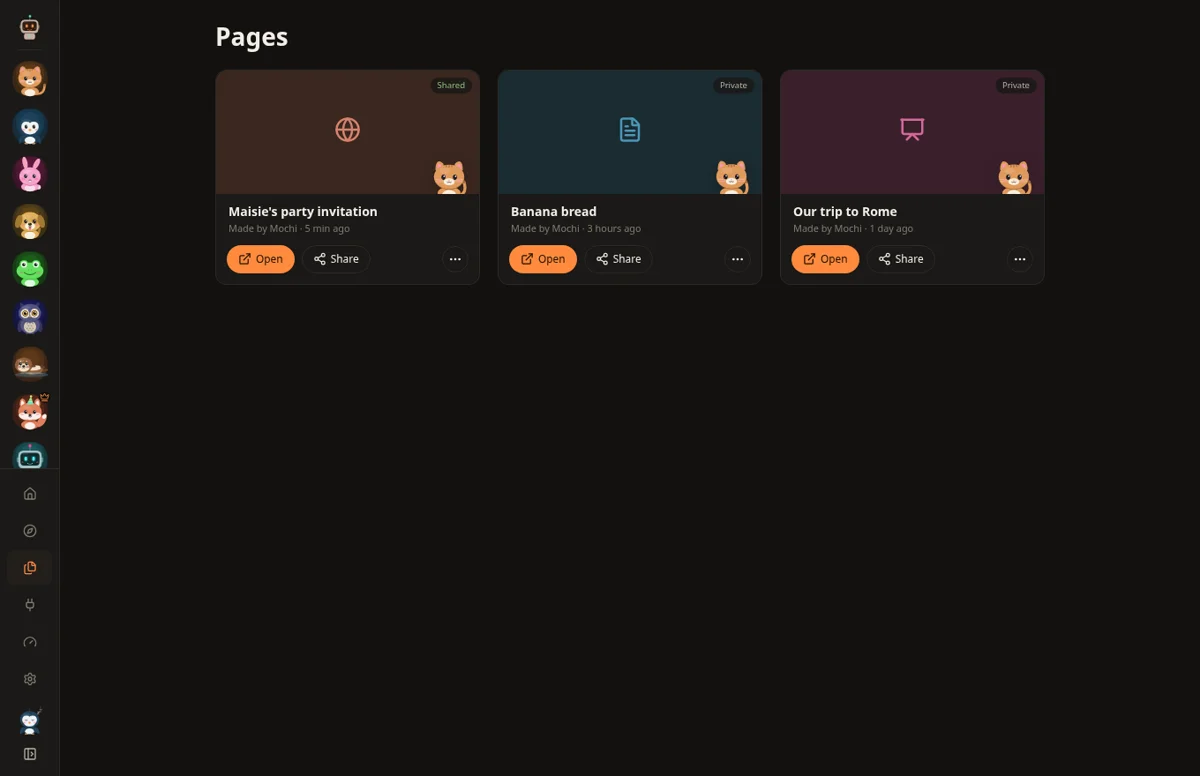This screenshot has width=1200, height=776.
Task: Click the robot logo at sidebar top
Action: (30, 27)
